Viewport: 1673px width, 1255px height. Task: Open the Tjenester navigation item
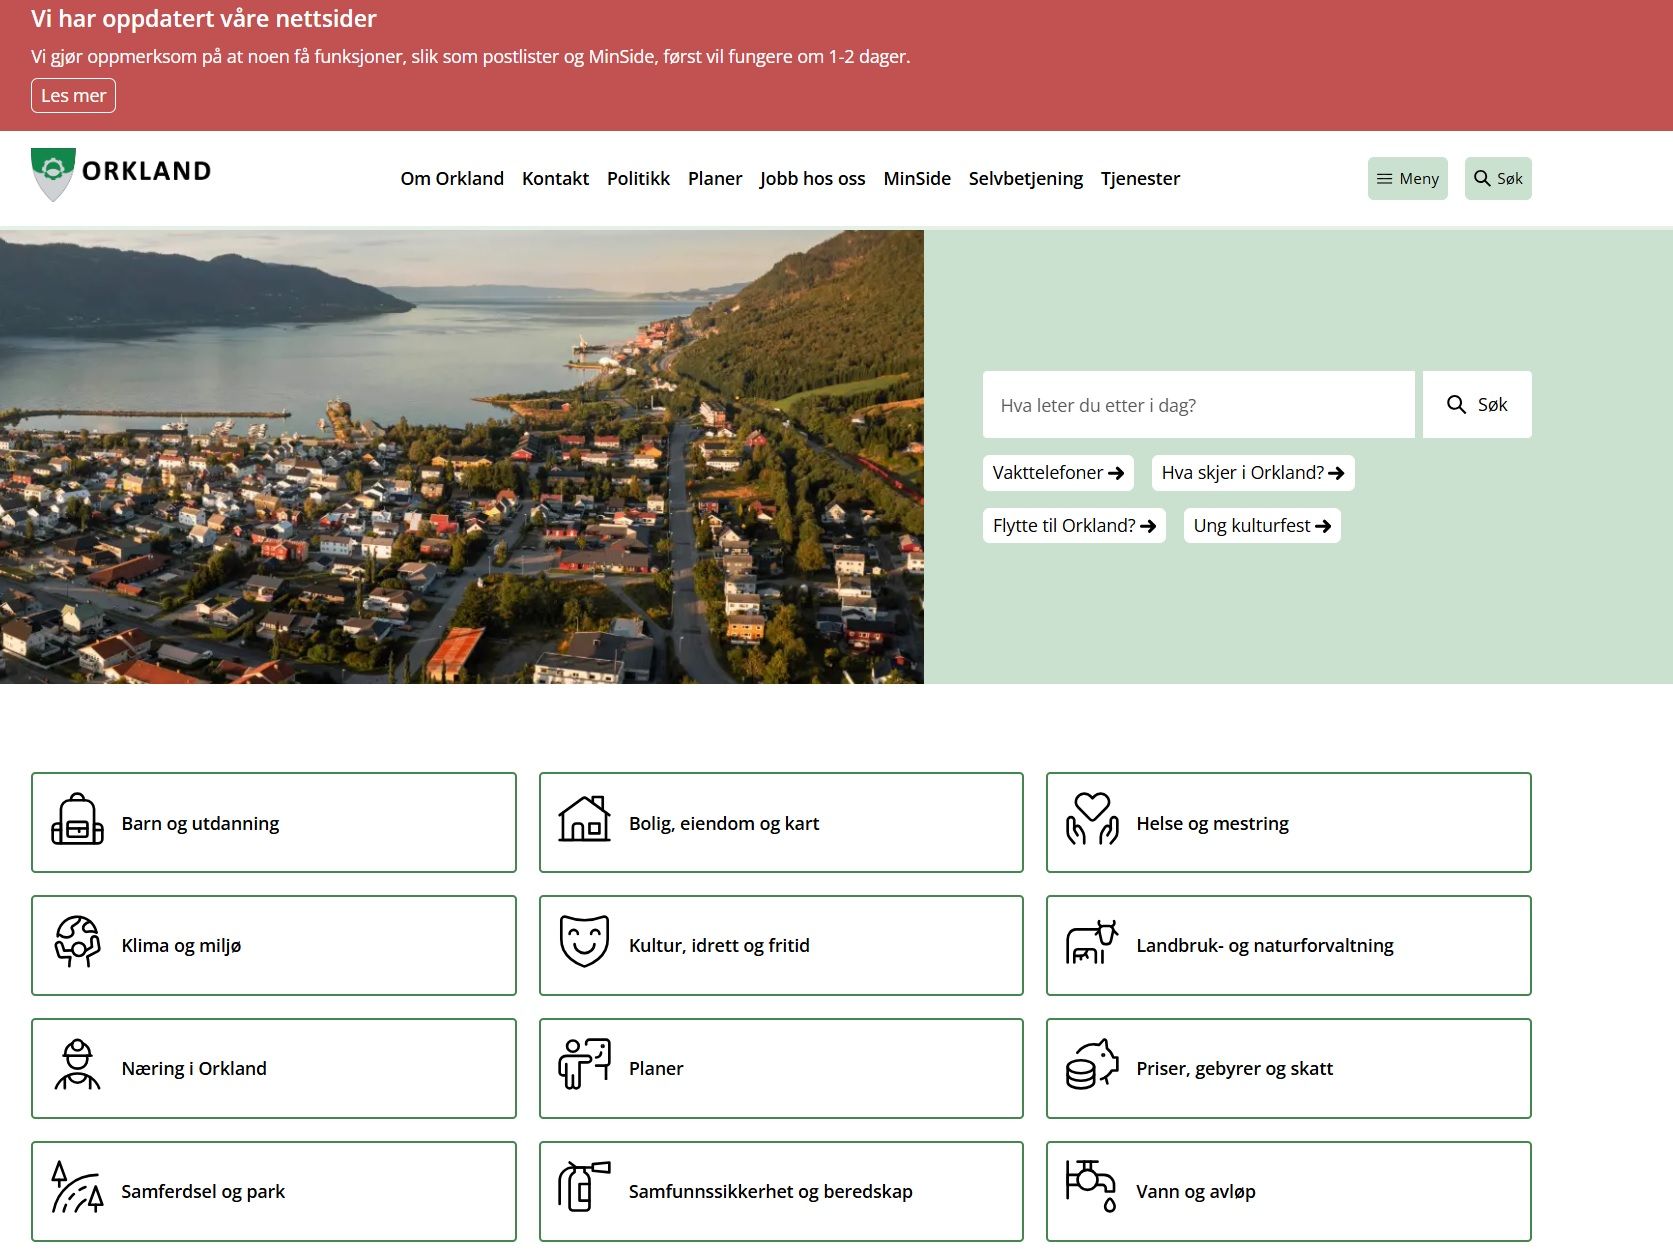[x=1140, y=179]
